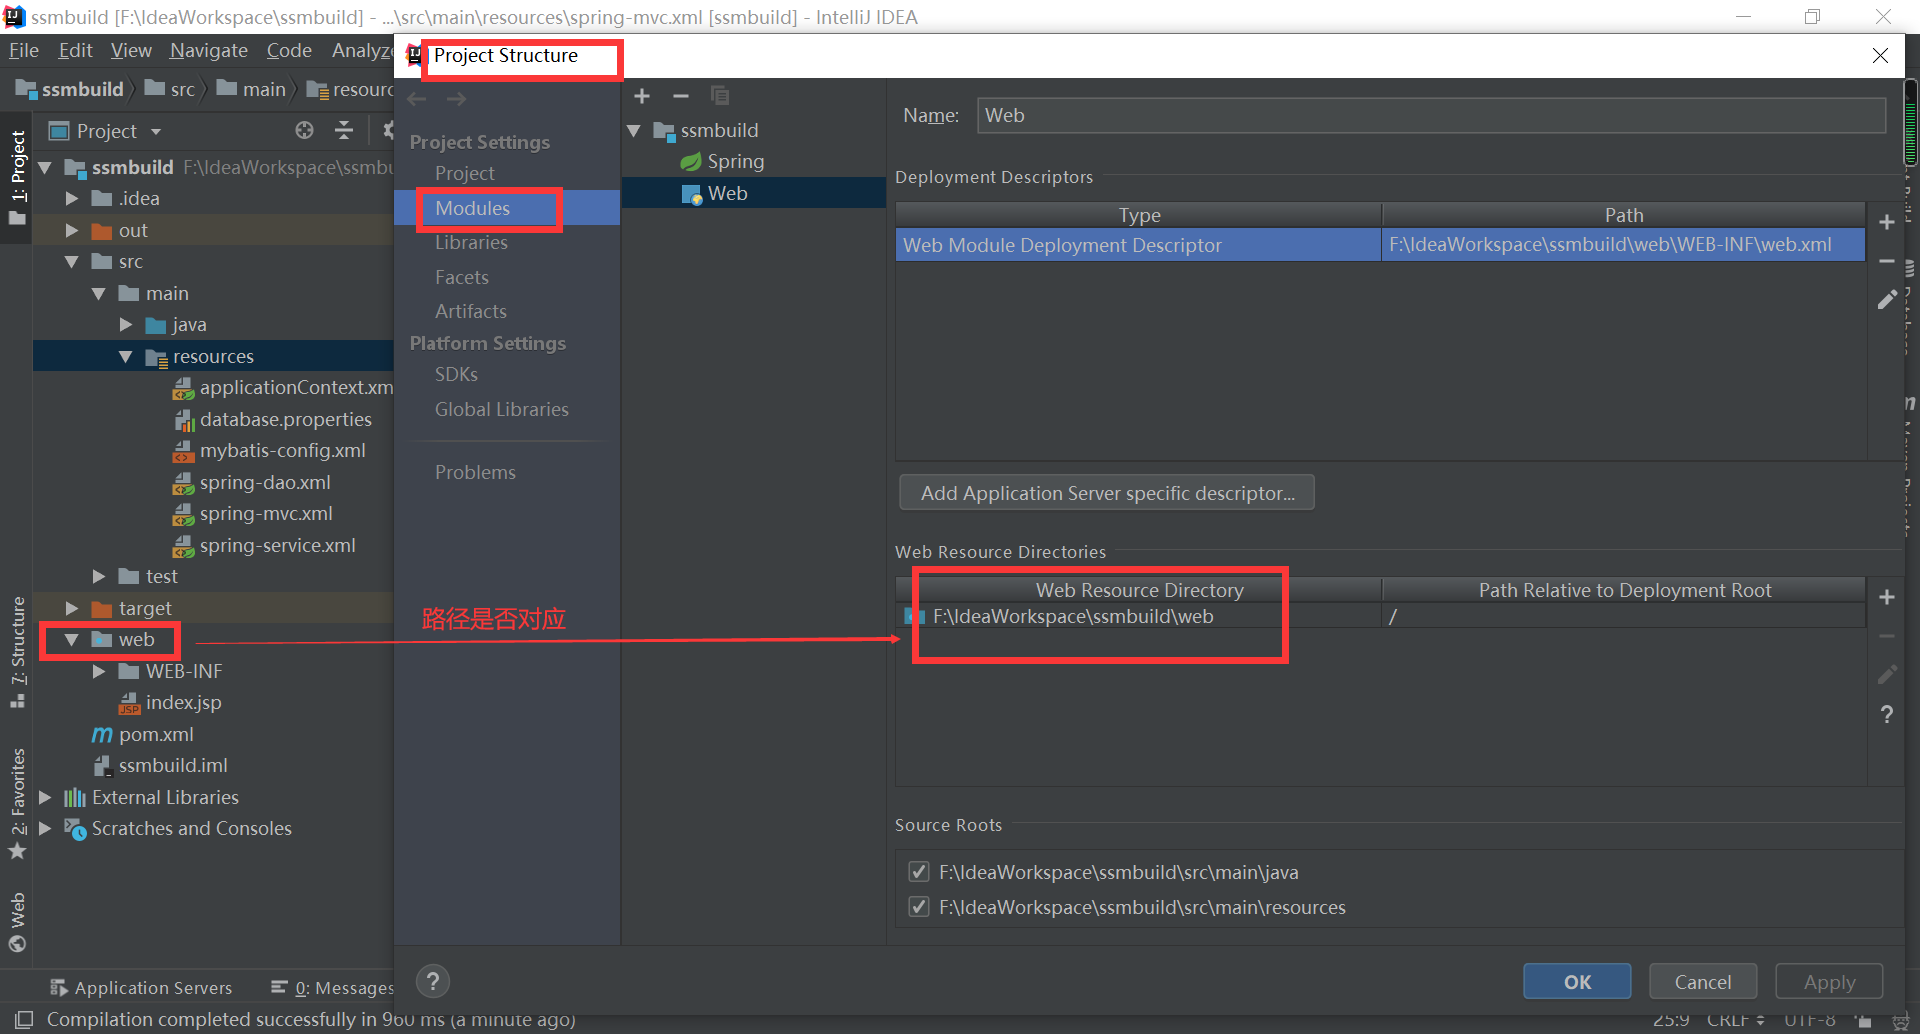Toggle the src\main\resources source root checkbox
Screen dimensions: 1920x1034
[918, 907]
